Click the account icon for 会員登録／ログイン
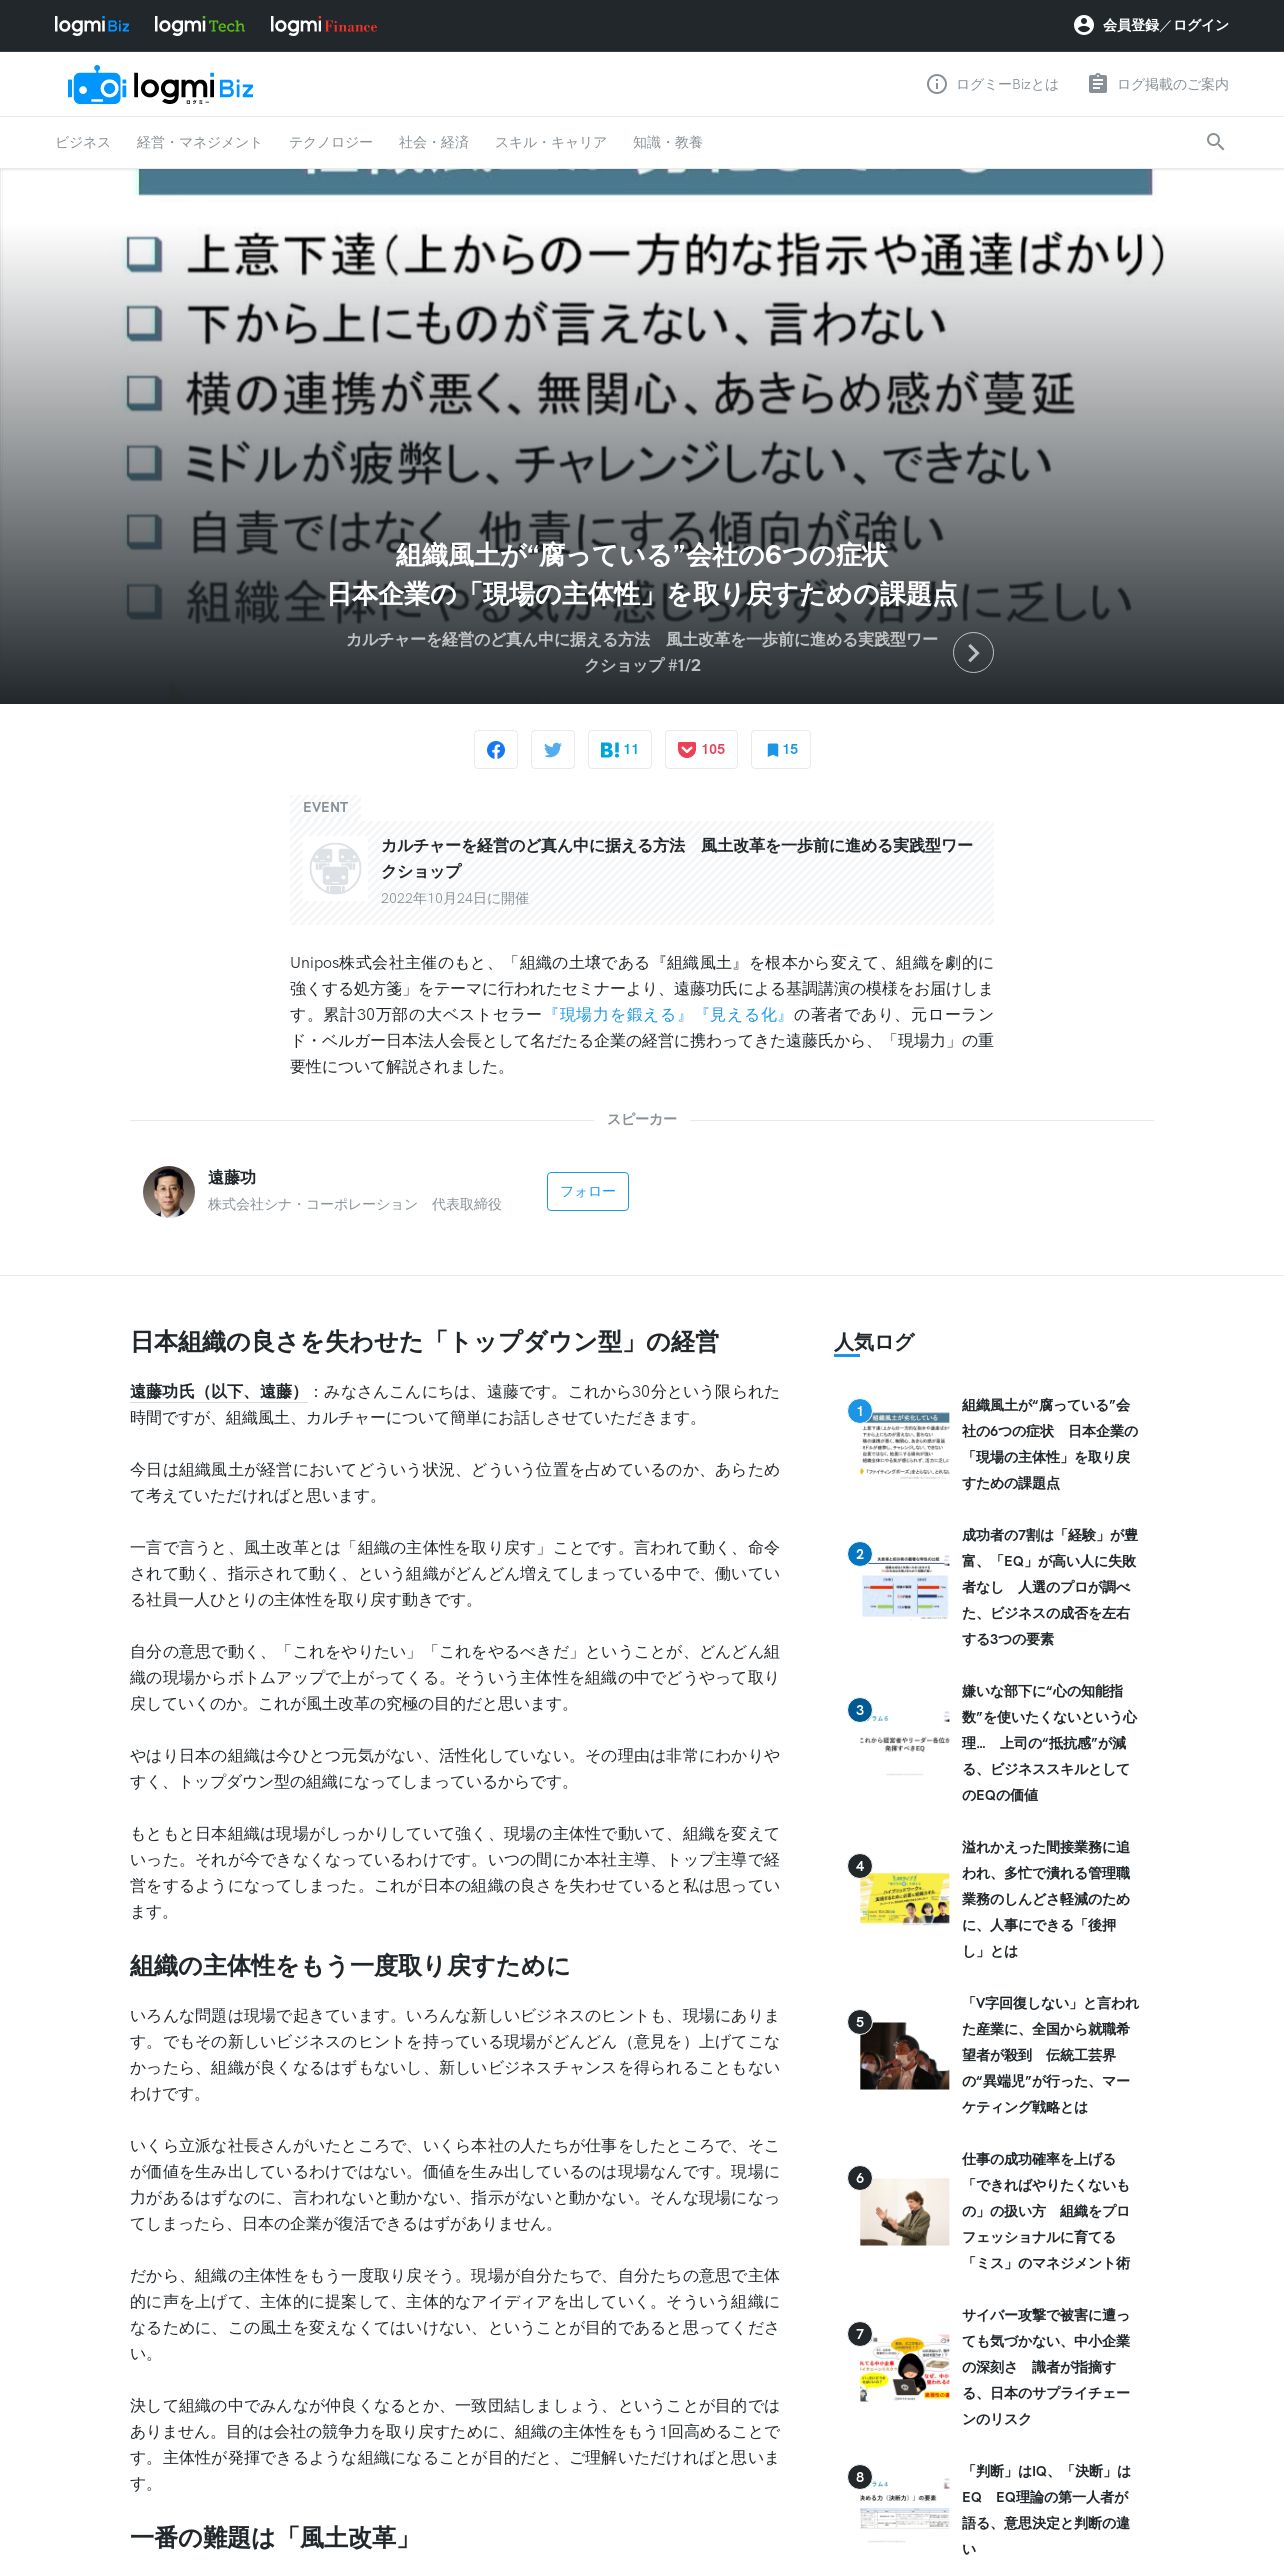Screen dimensions: 1284x2568 (x=1083, y=25)
